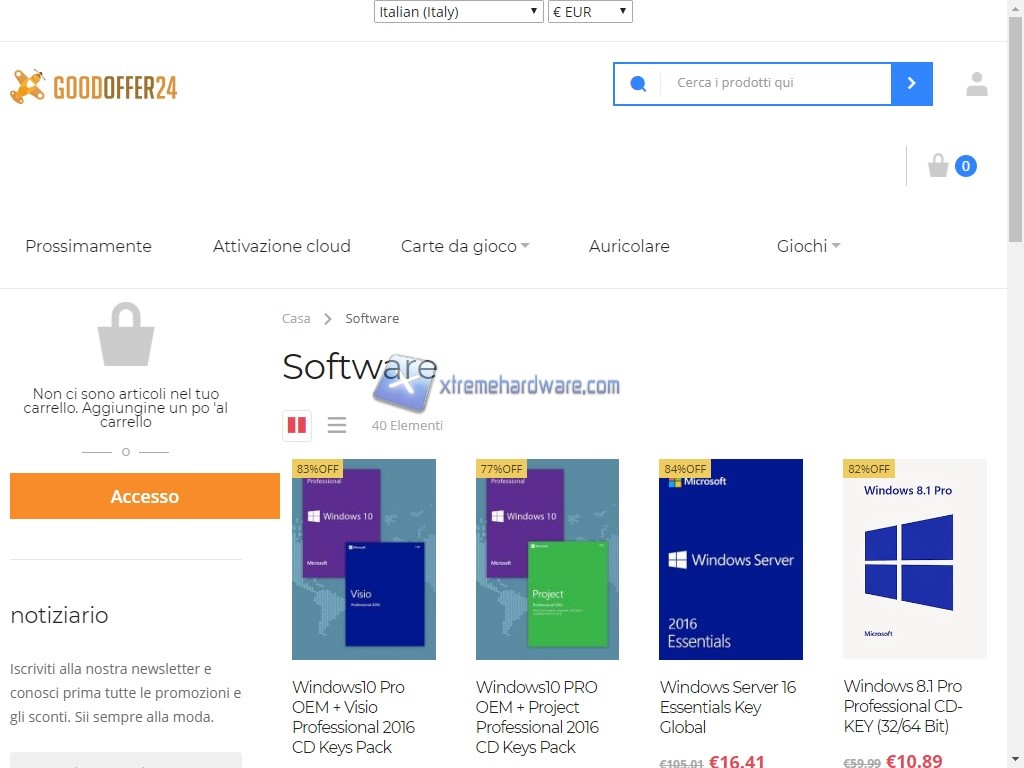
Task: Navigate to Casa breadcrumb link
Action: pos(296,318)
